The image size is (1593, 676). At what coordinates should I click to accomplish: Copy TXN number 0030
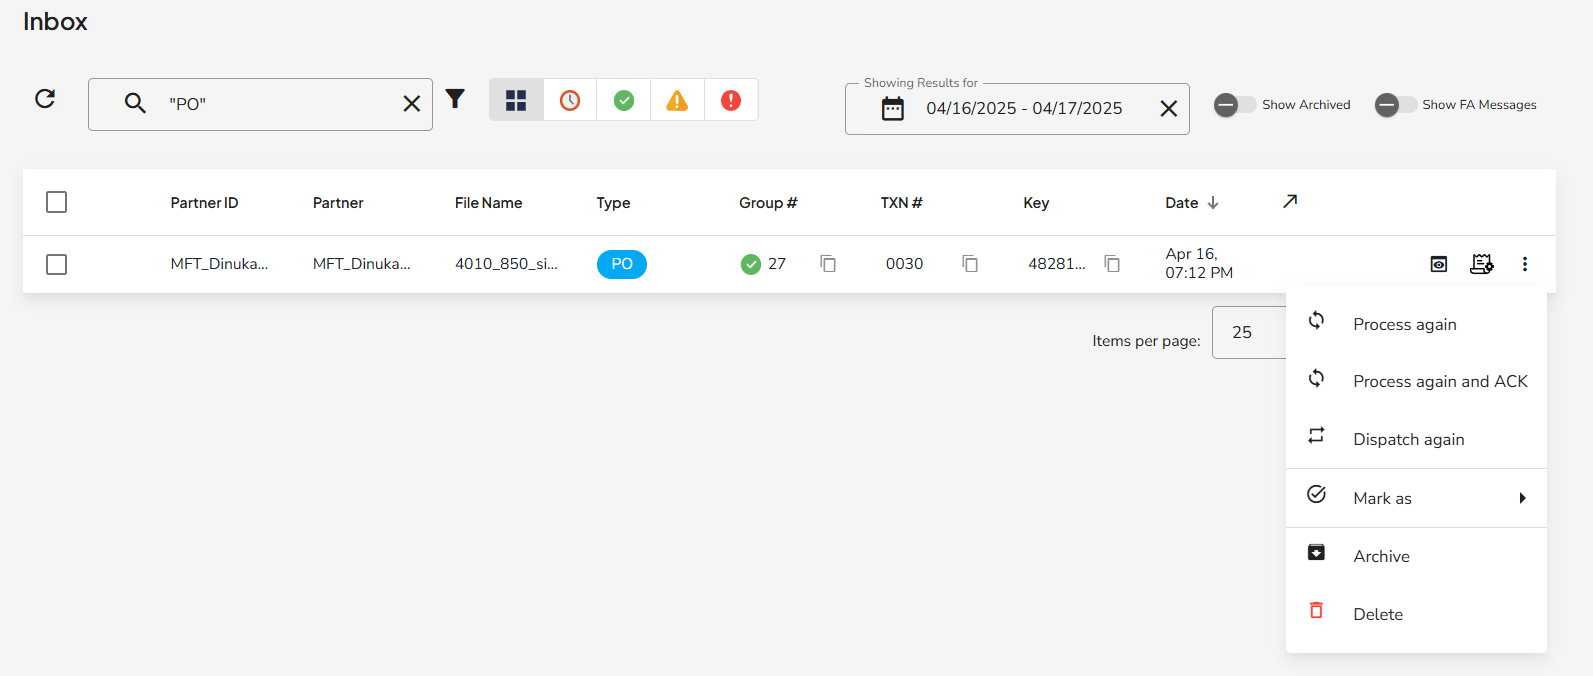970,264
